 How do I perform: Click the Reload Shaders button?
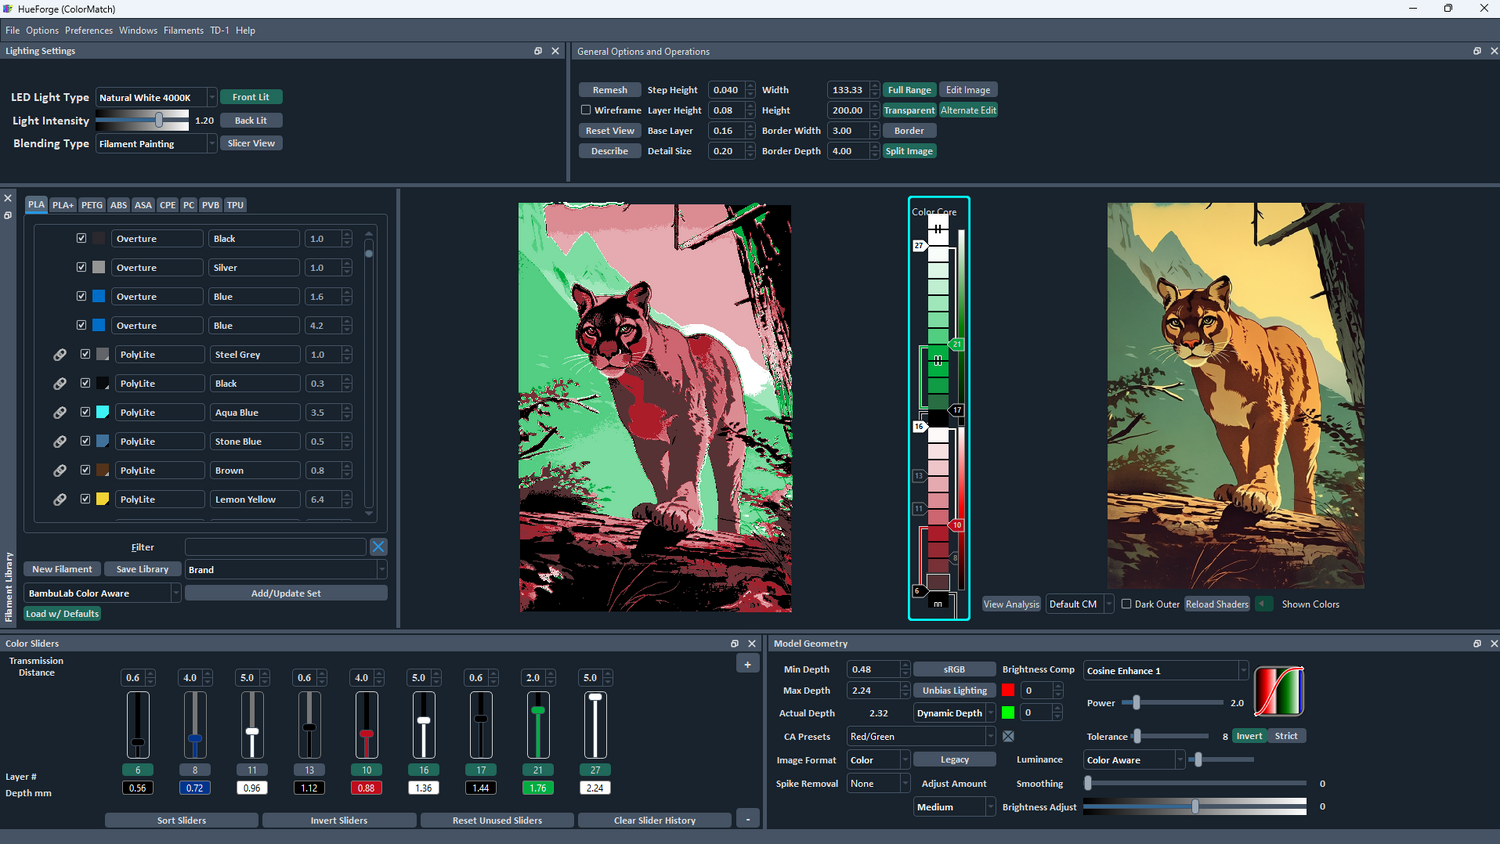click(x=1216, y=603)
